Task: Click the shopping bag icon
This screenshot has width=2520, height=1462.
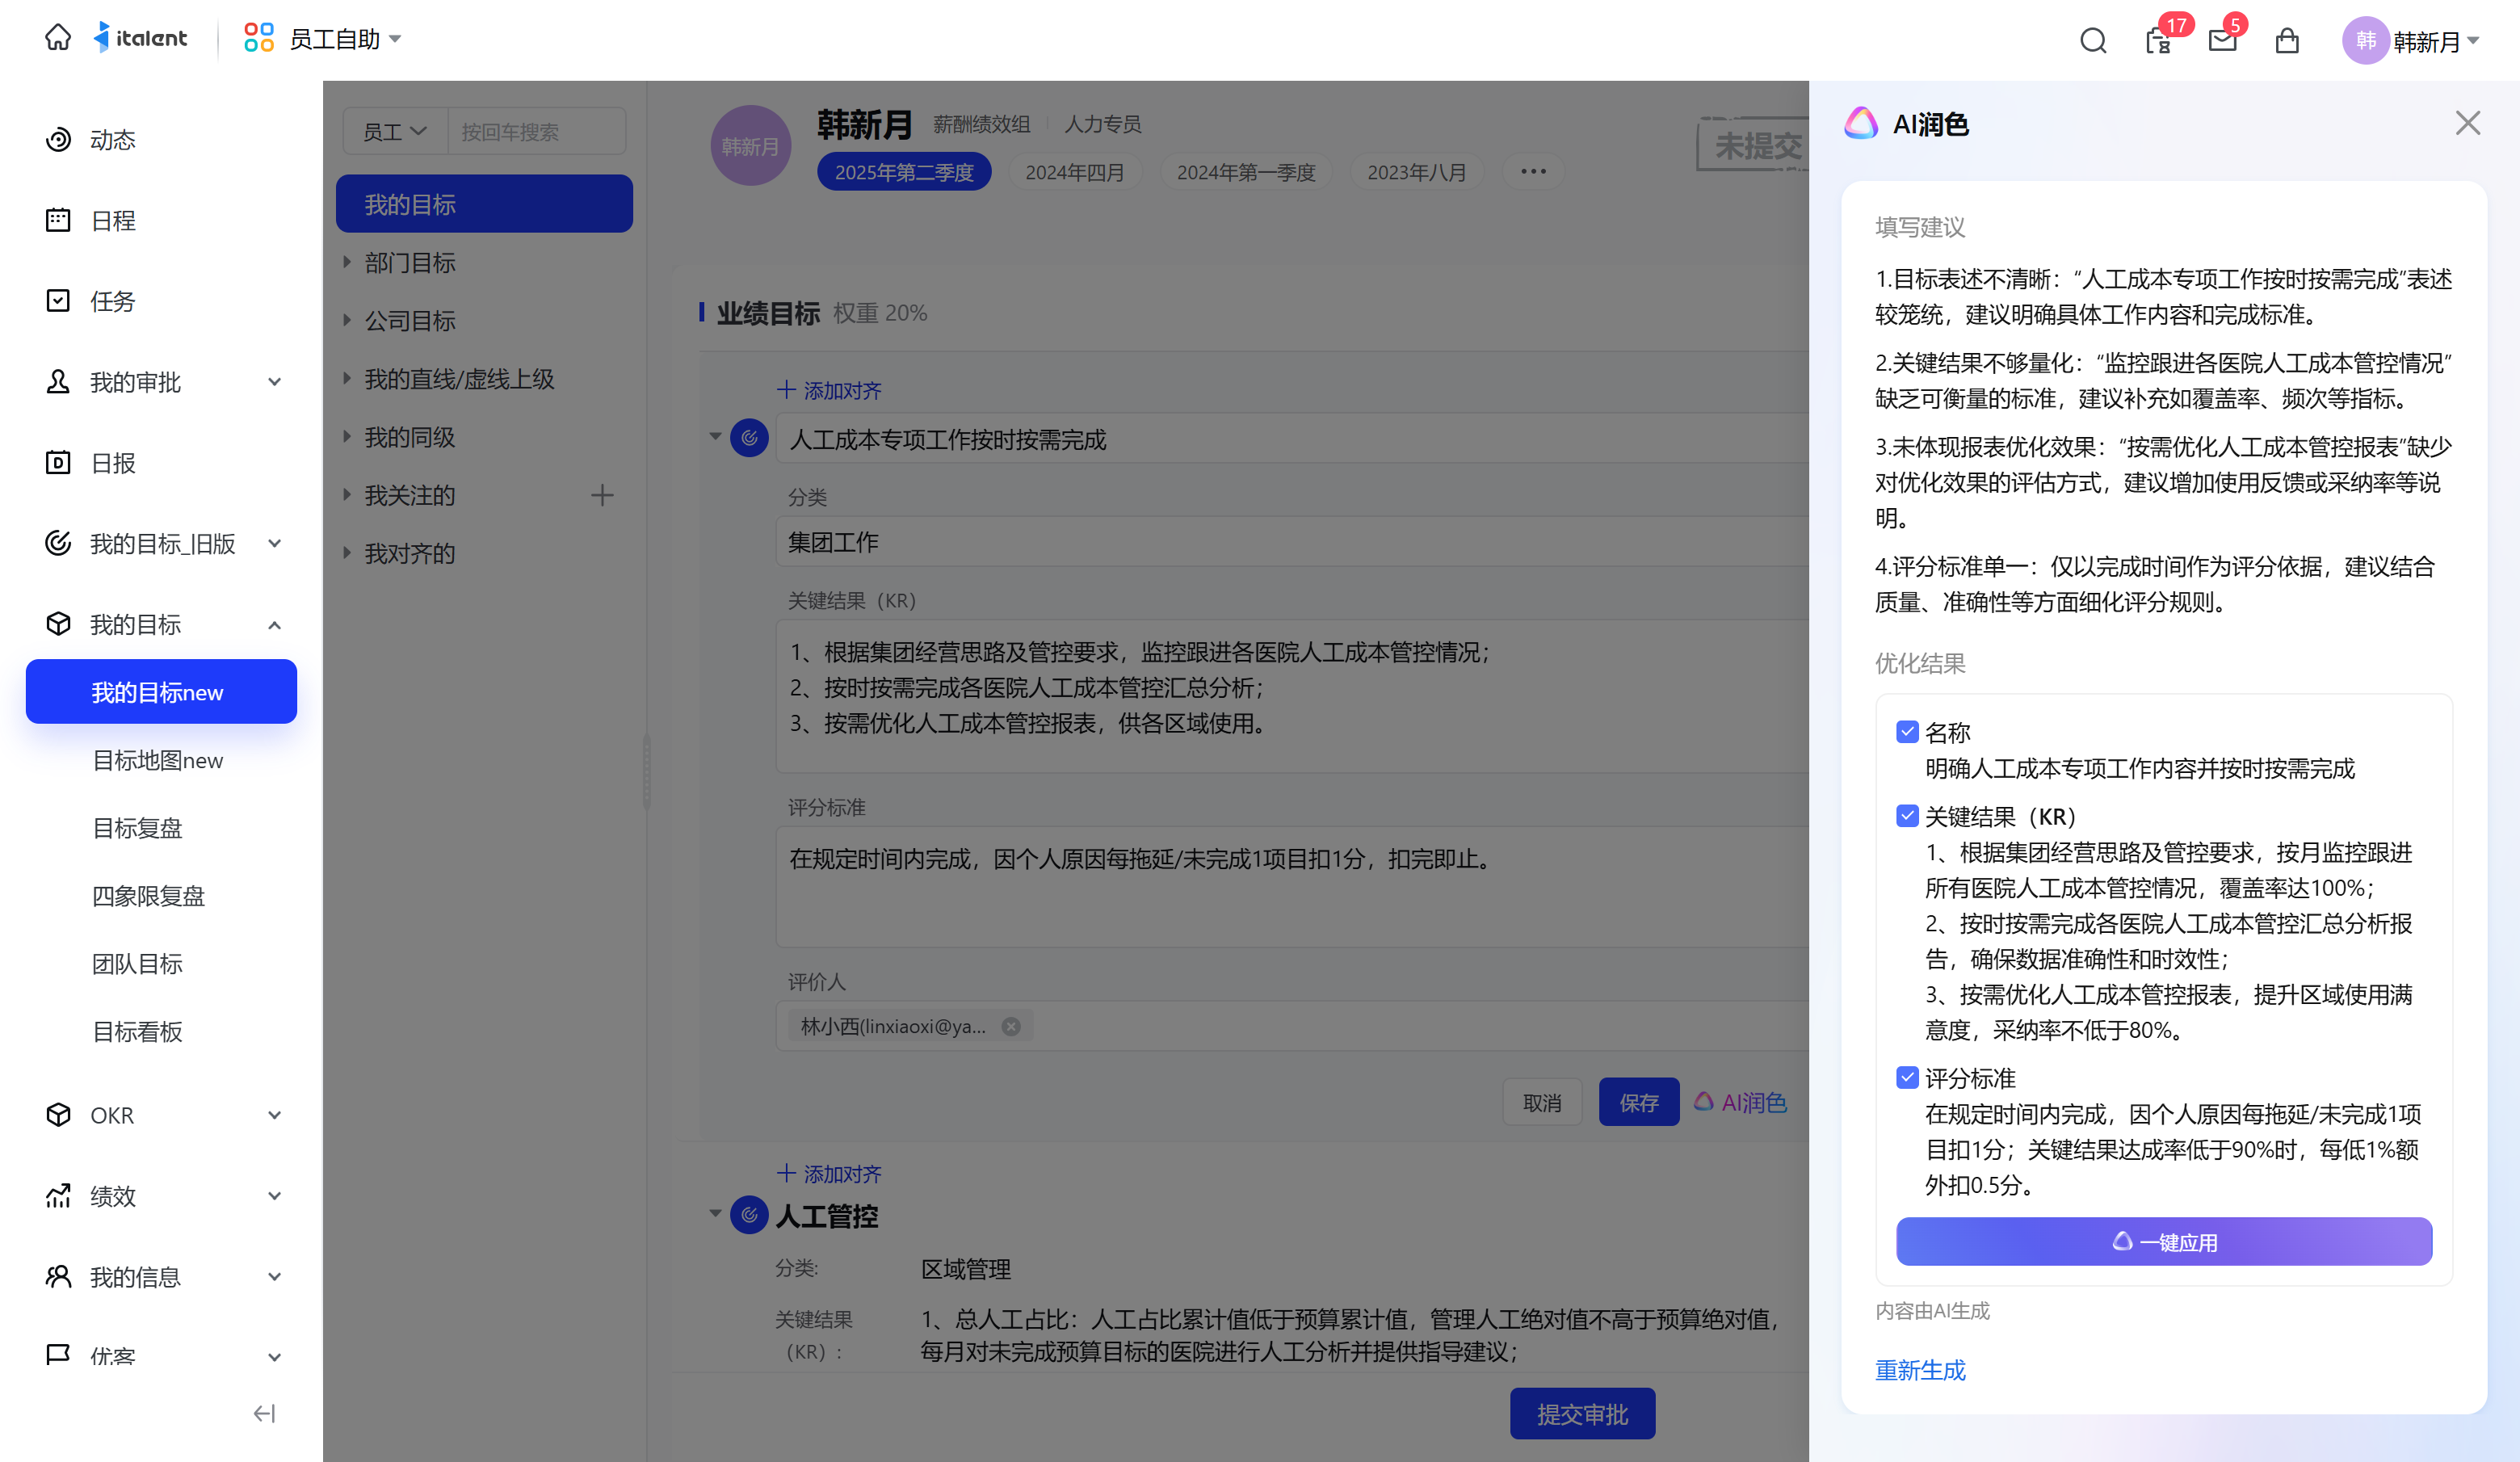Action: 2286,41
